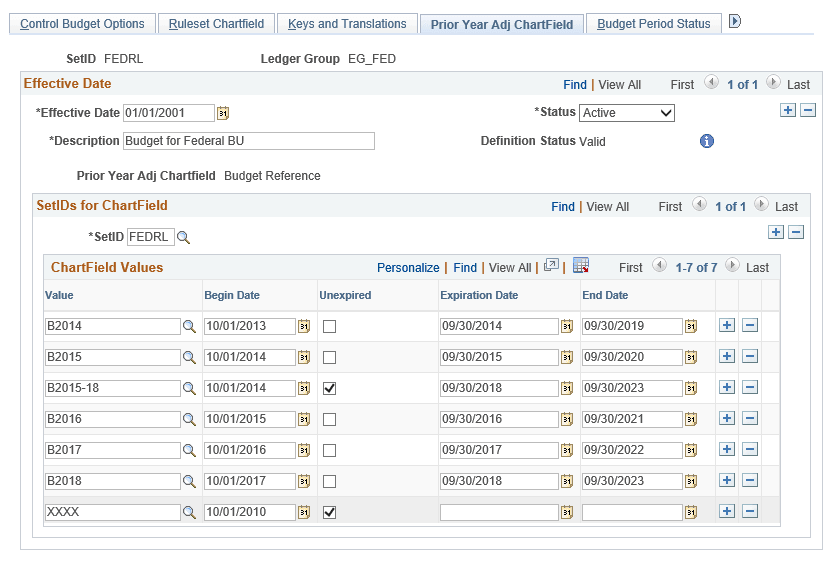
Task: Check Unexpired for B2018
Action: [x=330, y=482]
